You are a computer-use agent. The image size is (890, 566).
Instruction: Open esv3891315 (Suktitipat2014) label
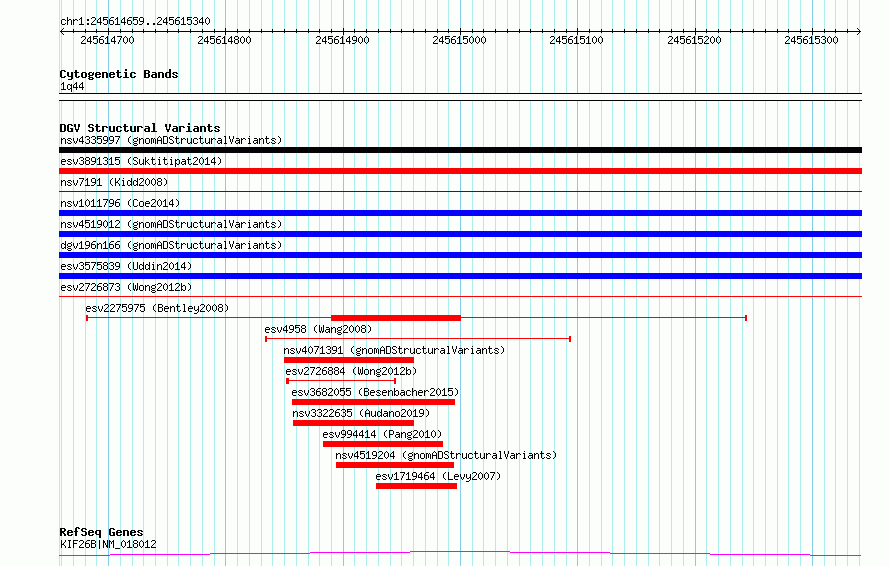141,161
